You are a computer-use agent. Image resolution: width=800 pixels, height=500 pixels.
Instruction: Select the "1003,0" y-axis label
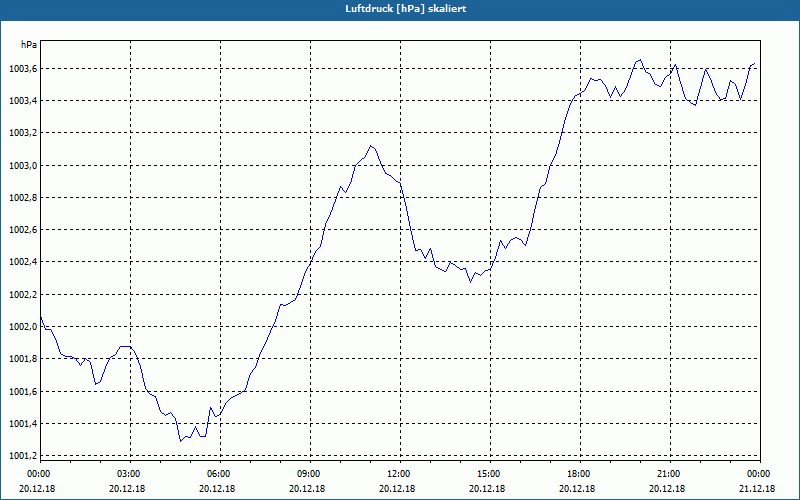click(22, 166)
